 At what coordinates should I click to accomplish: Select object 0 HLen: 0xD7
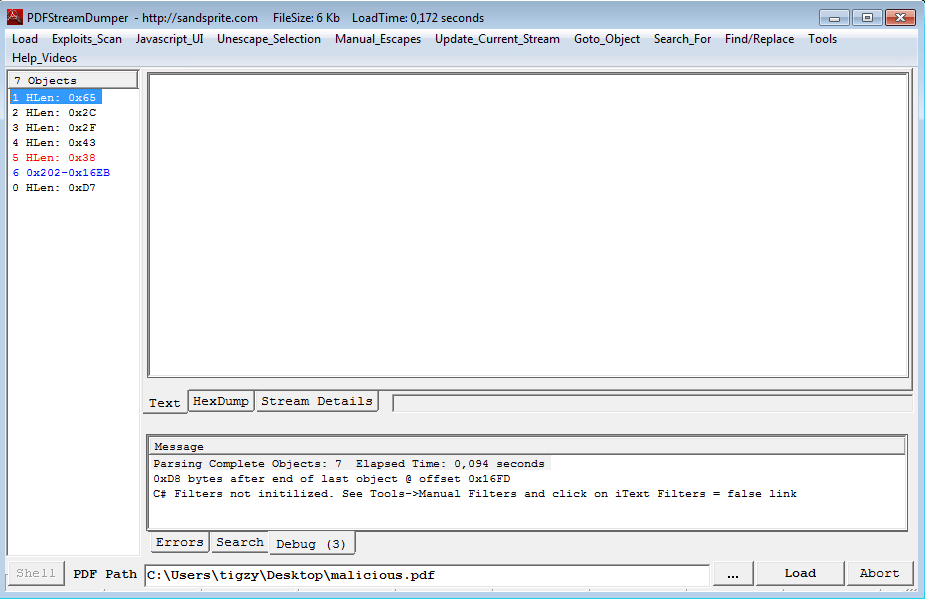coord(54,188)
